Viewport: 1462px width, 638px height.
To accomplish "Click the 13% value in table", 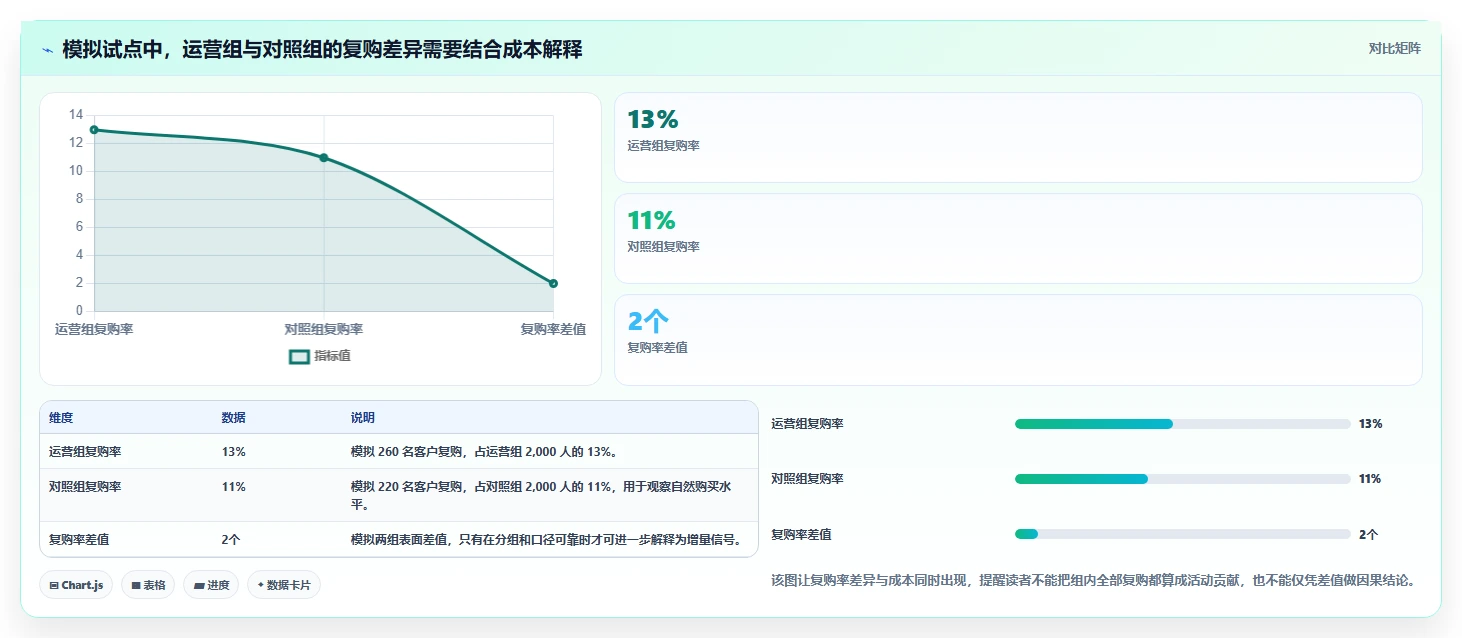I will click(x=234, y=452).
